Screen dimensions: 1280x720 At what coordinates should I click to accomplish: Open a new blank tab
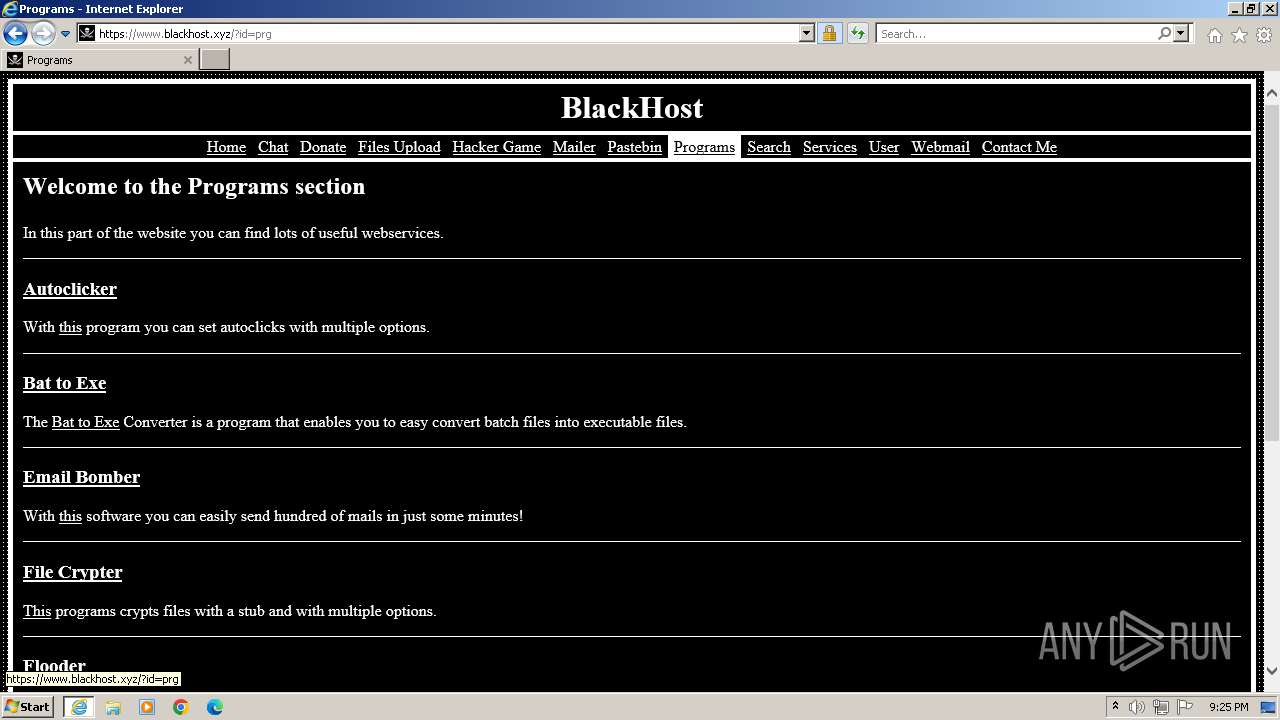click(x=215, y=60)
